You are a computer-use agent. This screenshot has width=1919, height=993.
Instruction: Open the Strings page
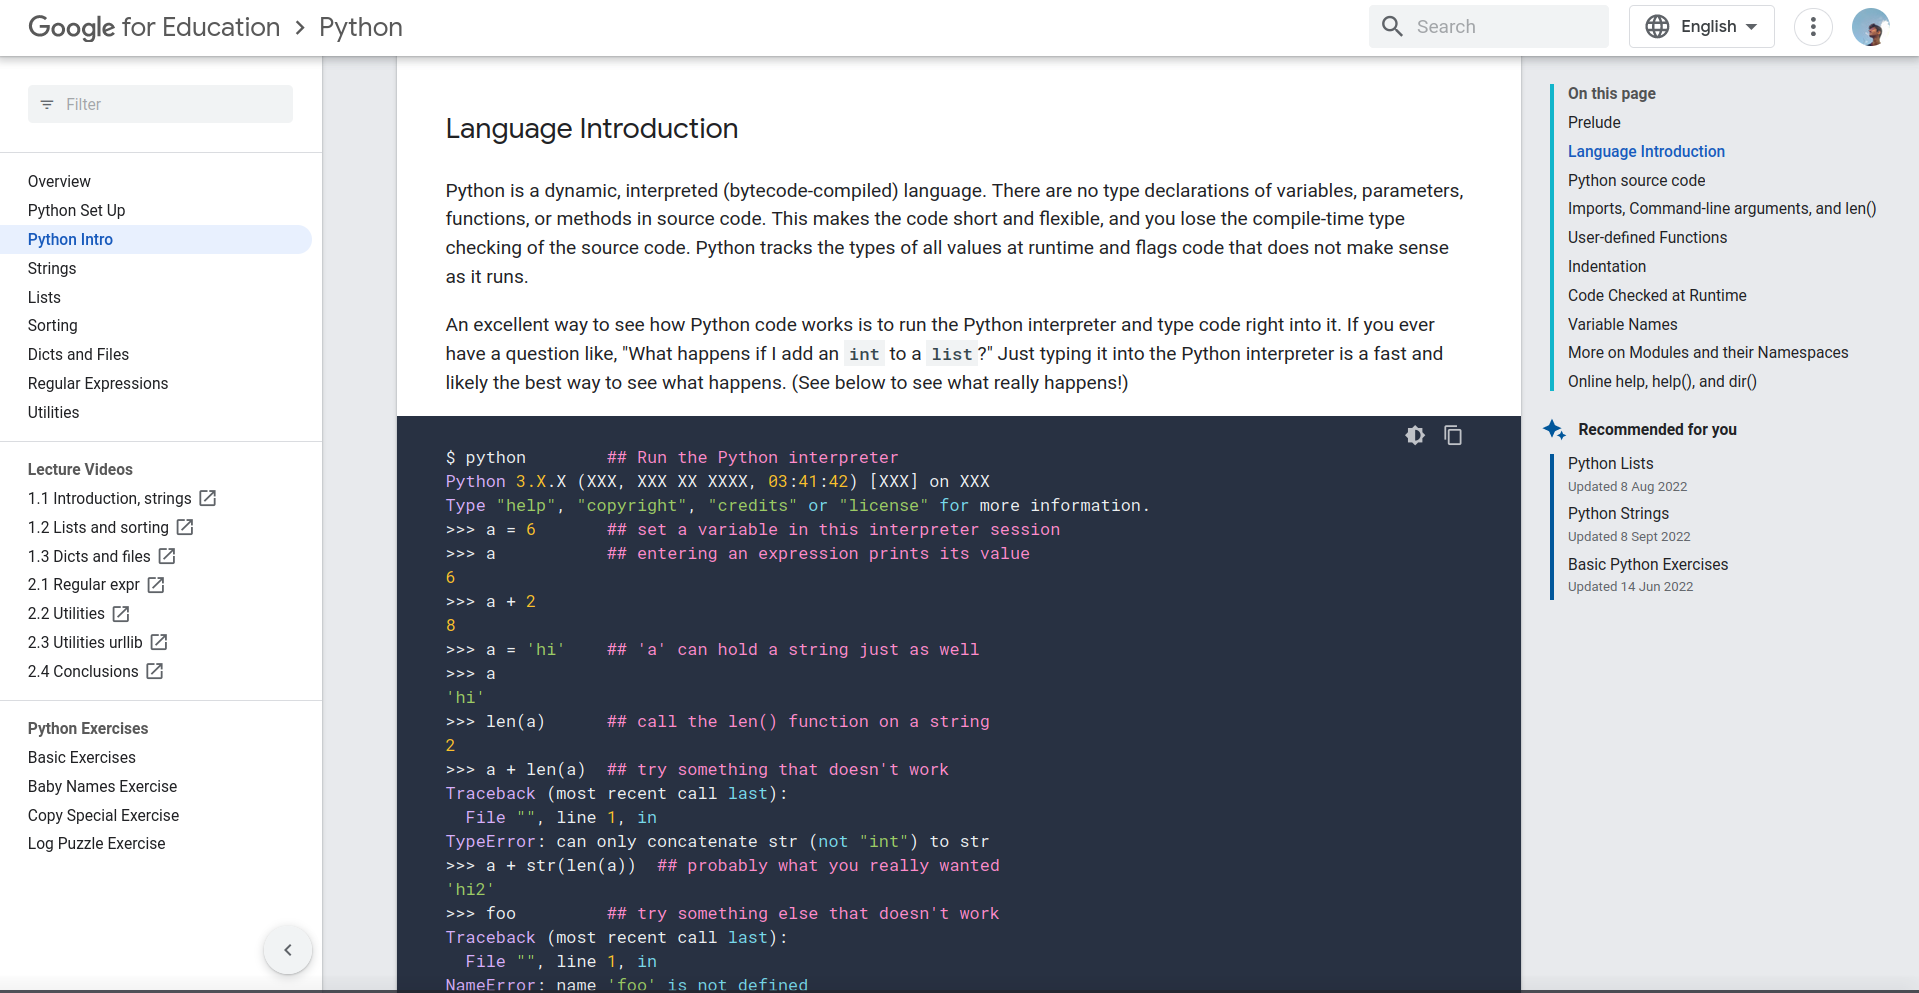pos(52,268)
